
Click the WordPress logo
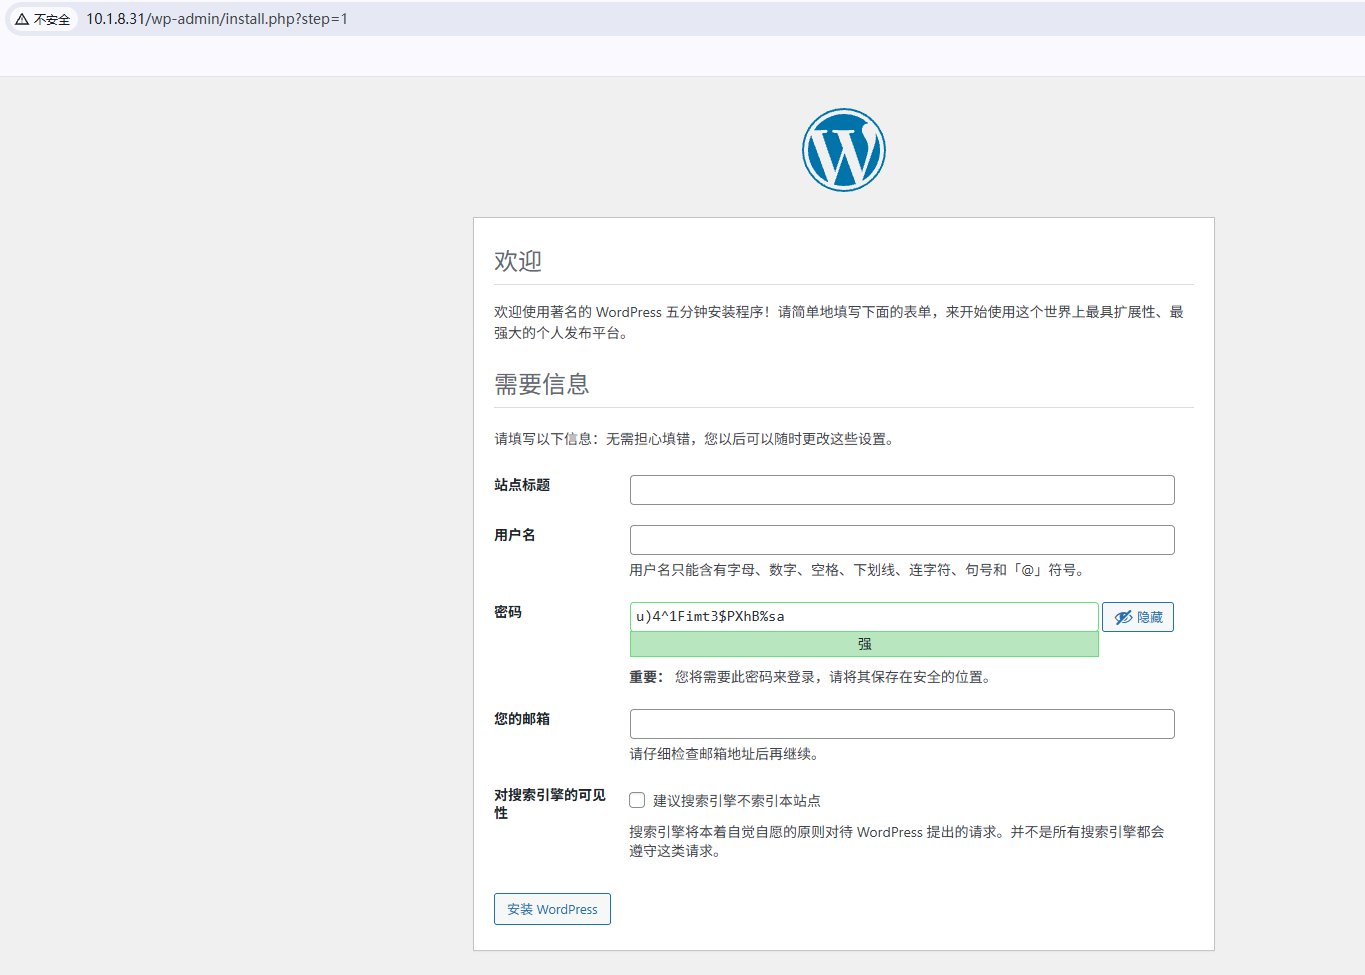844,150
